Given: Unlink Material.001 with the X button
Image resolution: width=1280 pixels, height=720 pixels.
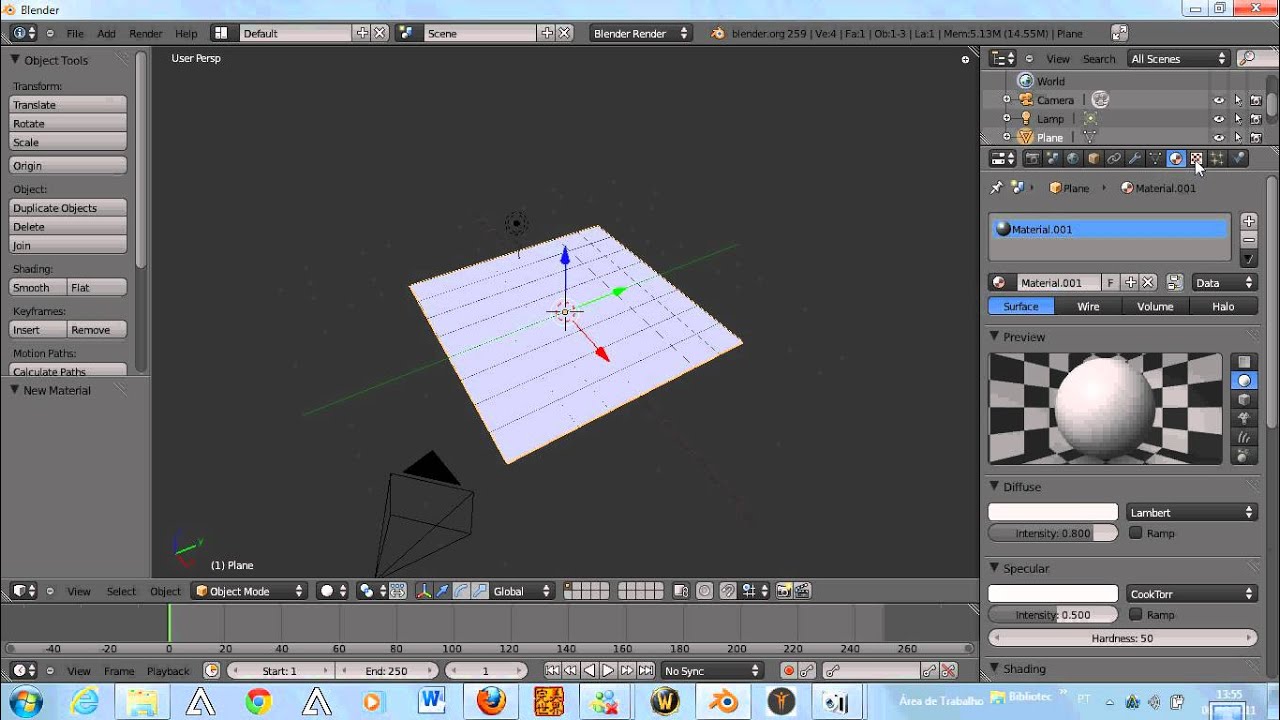Looking at the screenshot, I should click(1149, 283).
